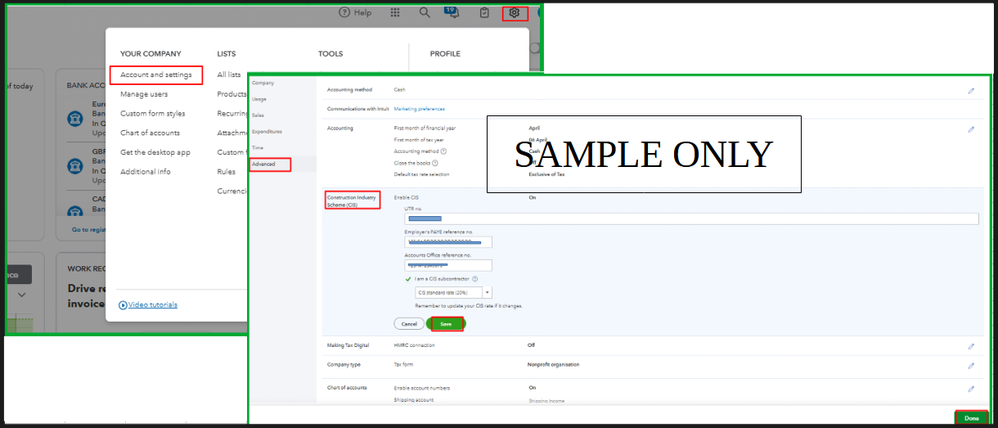Choose Manage users from the menu
Image resolution: width=998 pixels, height=428 pixels.
pos(144,94)
